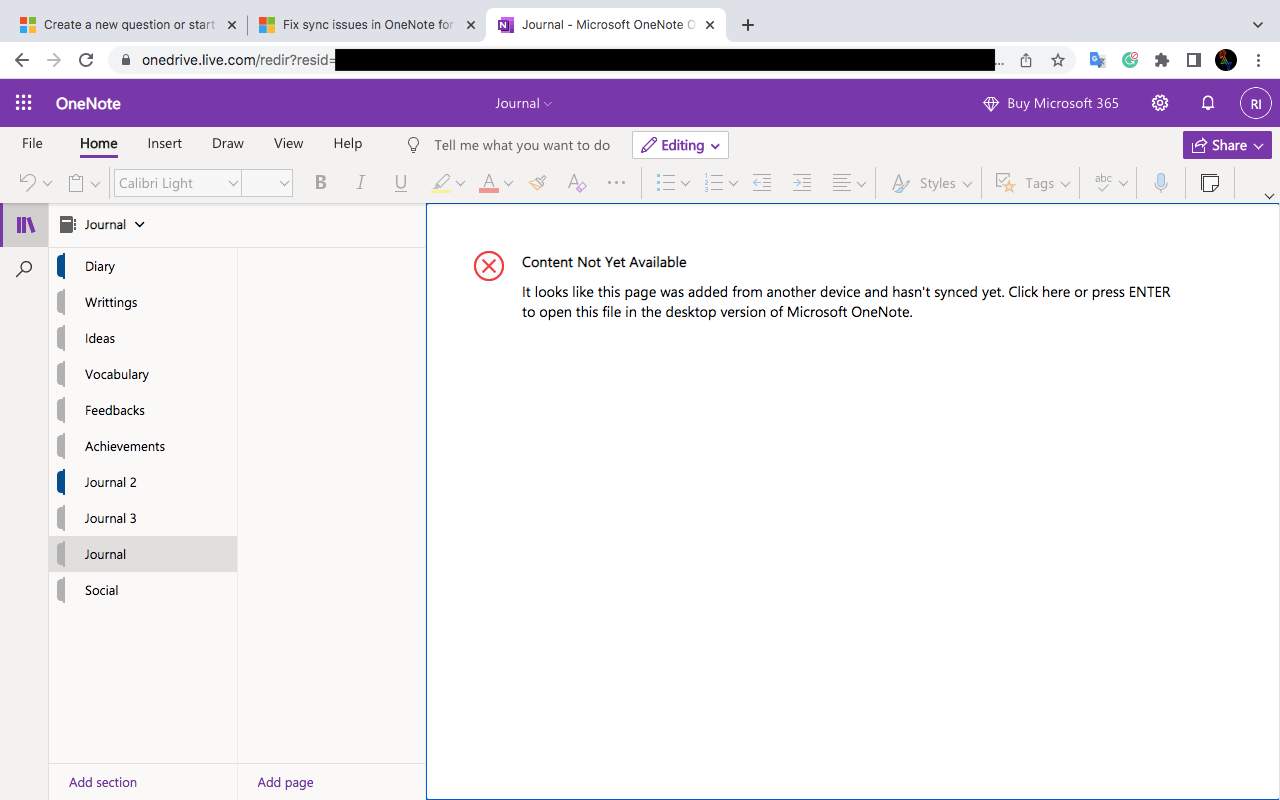Viewport: 1280px width, 800px height.
Task: Apply italic formatting
Action: (x=361, y=183)
